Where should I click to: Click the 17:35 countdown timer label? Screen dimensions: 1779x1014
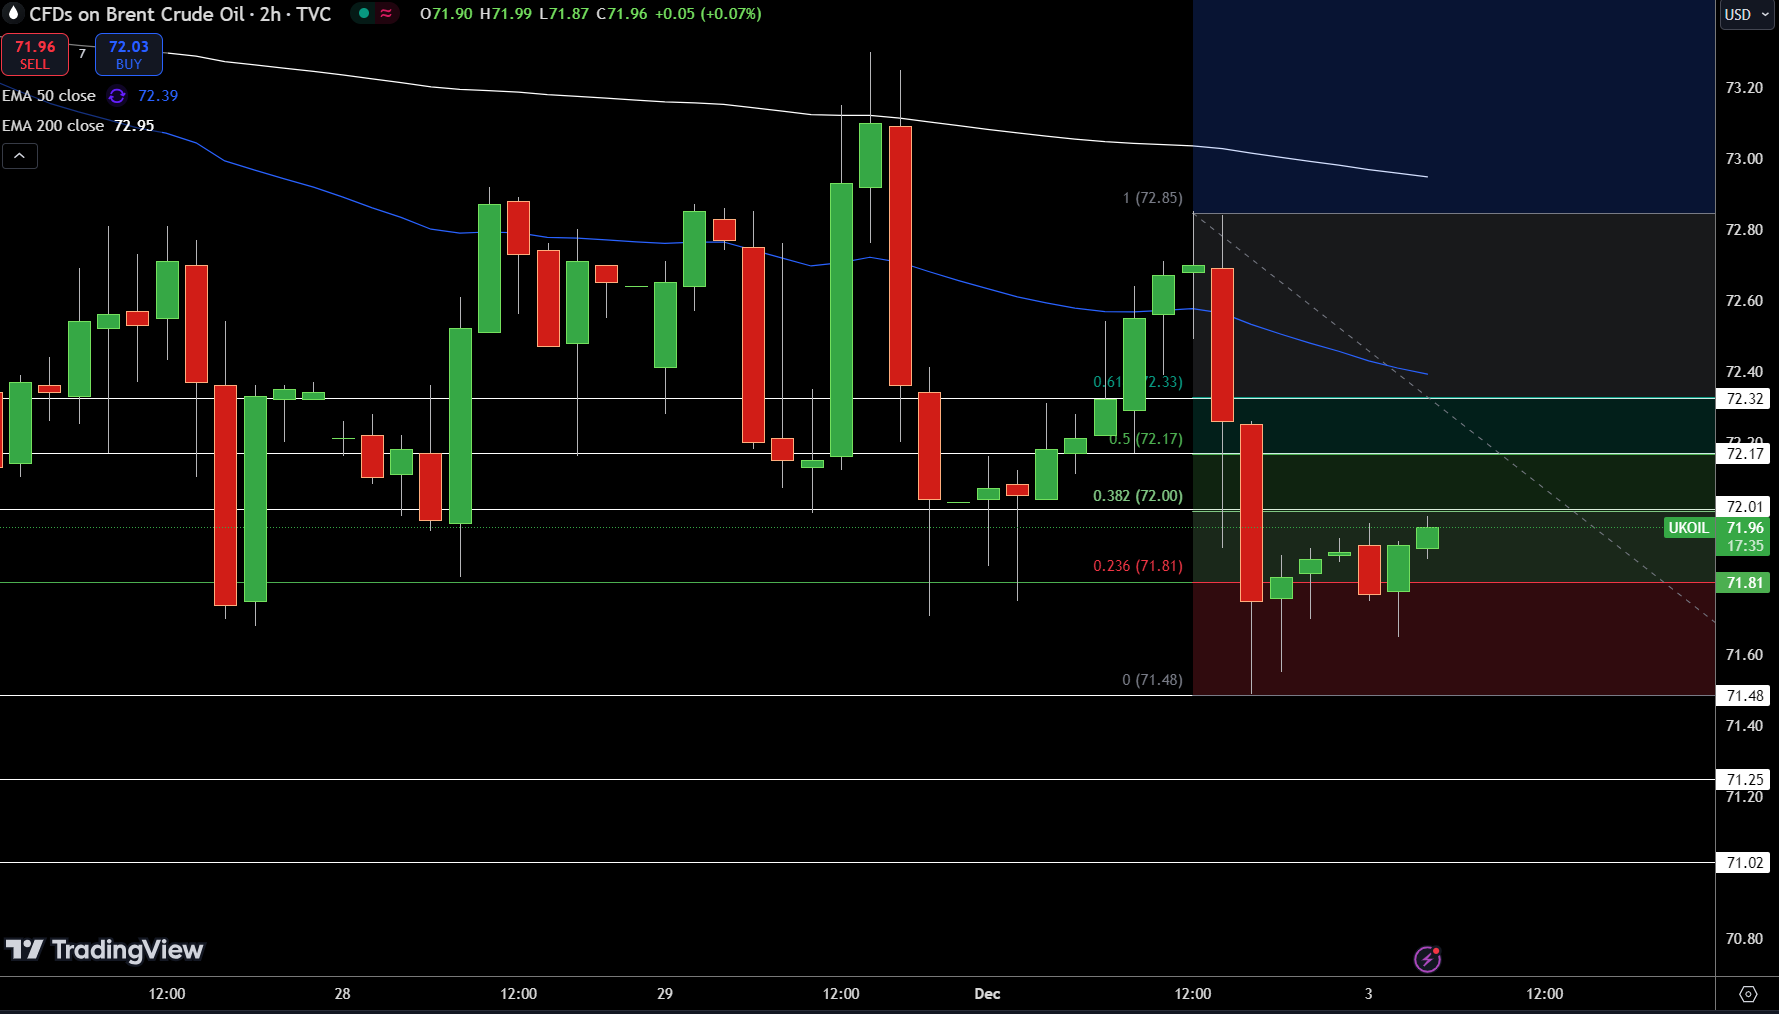(x=1745, y=546)
